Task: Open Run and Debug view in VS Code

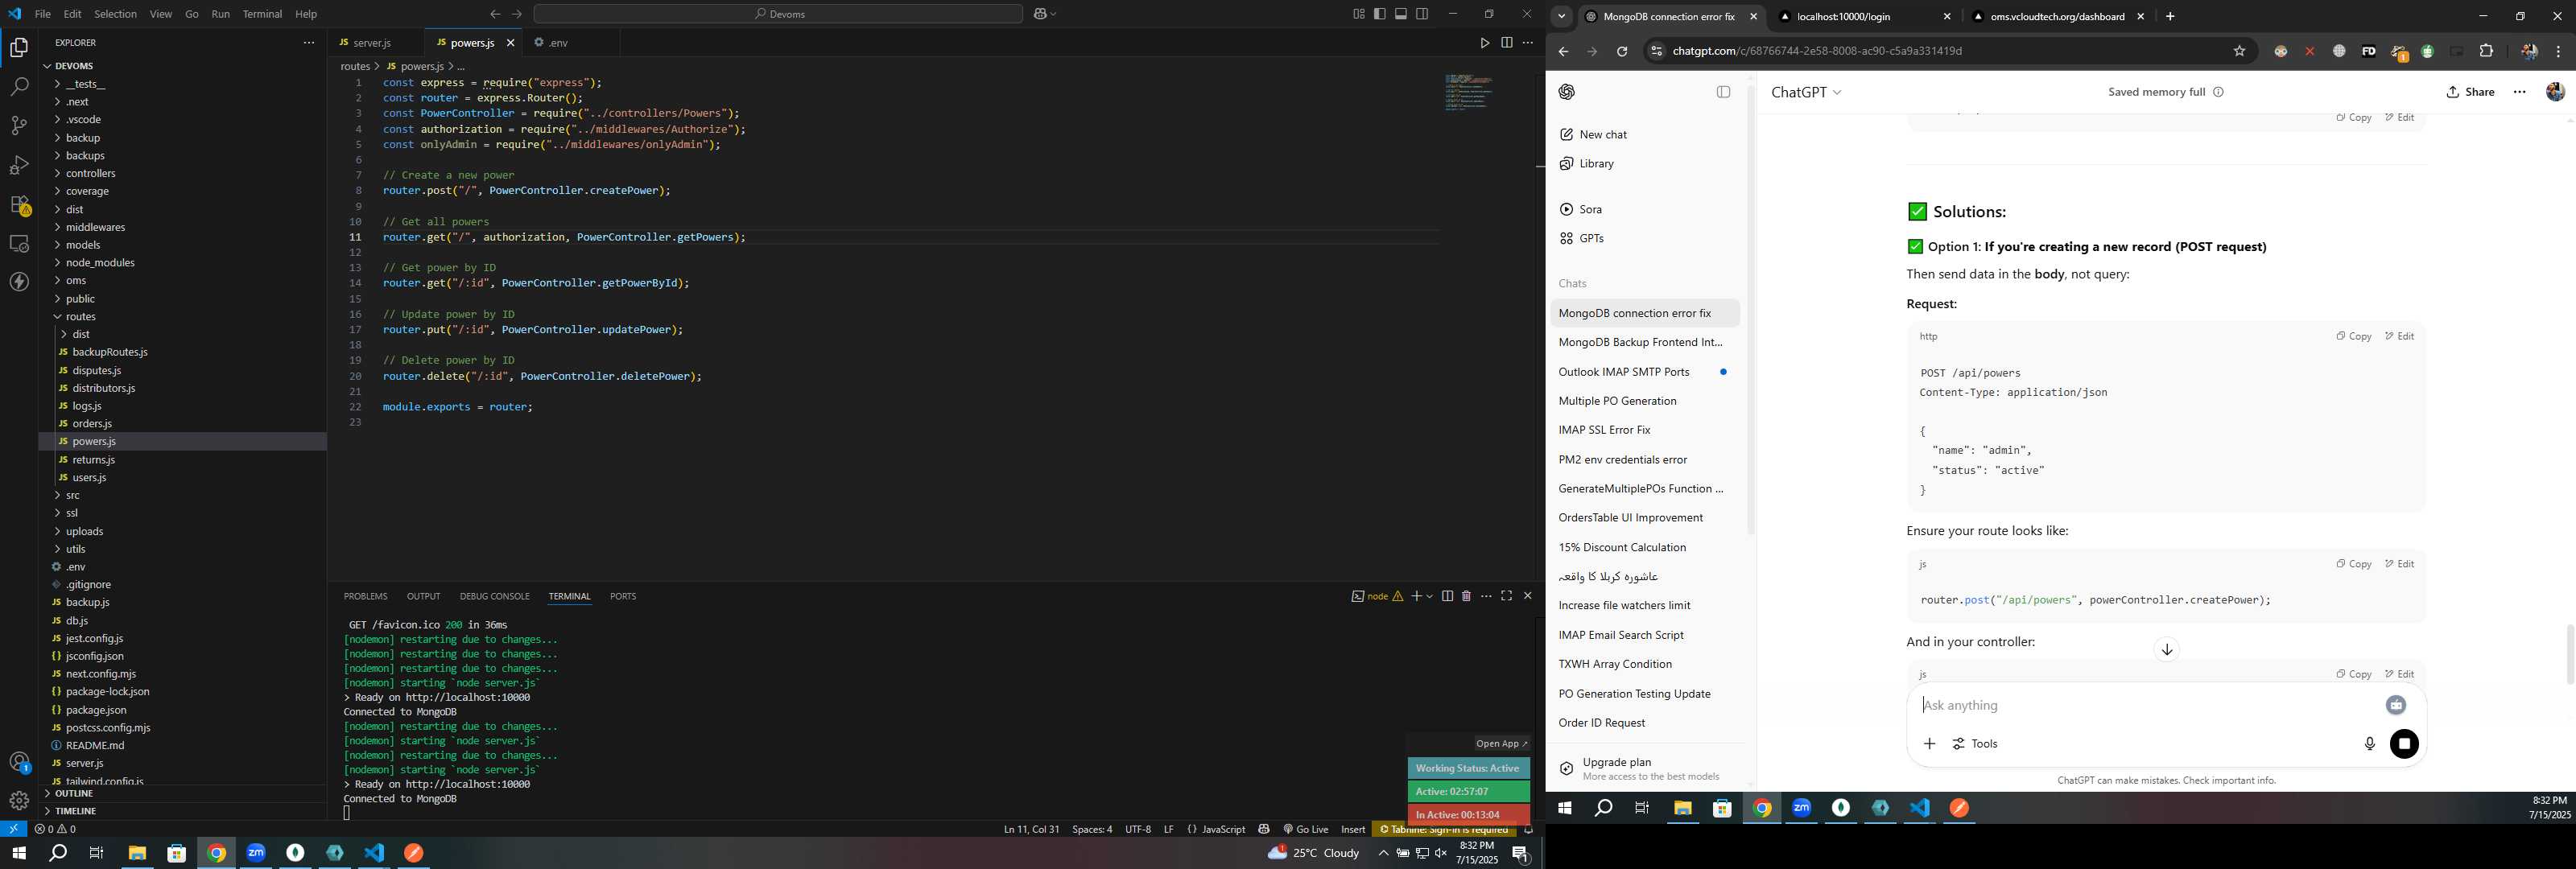Action: coord(19,165)
